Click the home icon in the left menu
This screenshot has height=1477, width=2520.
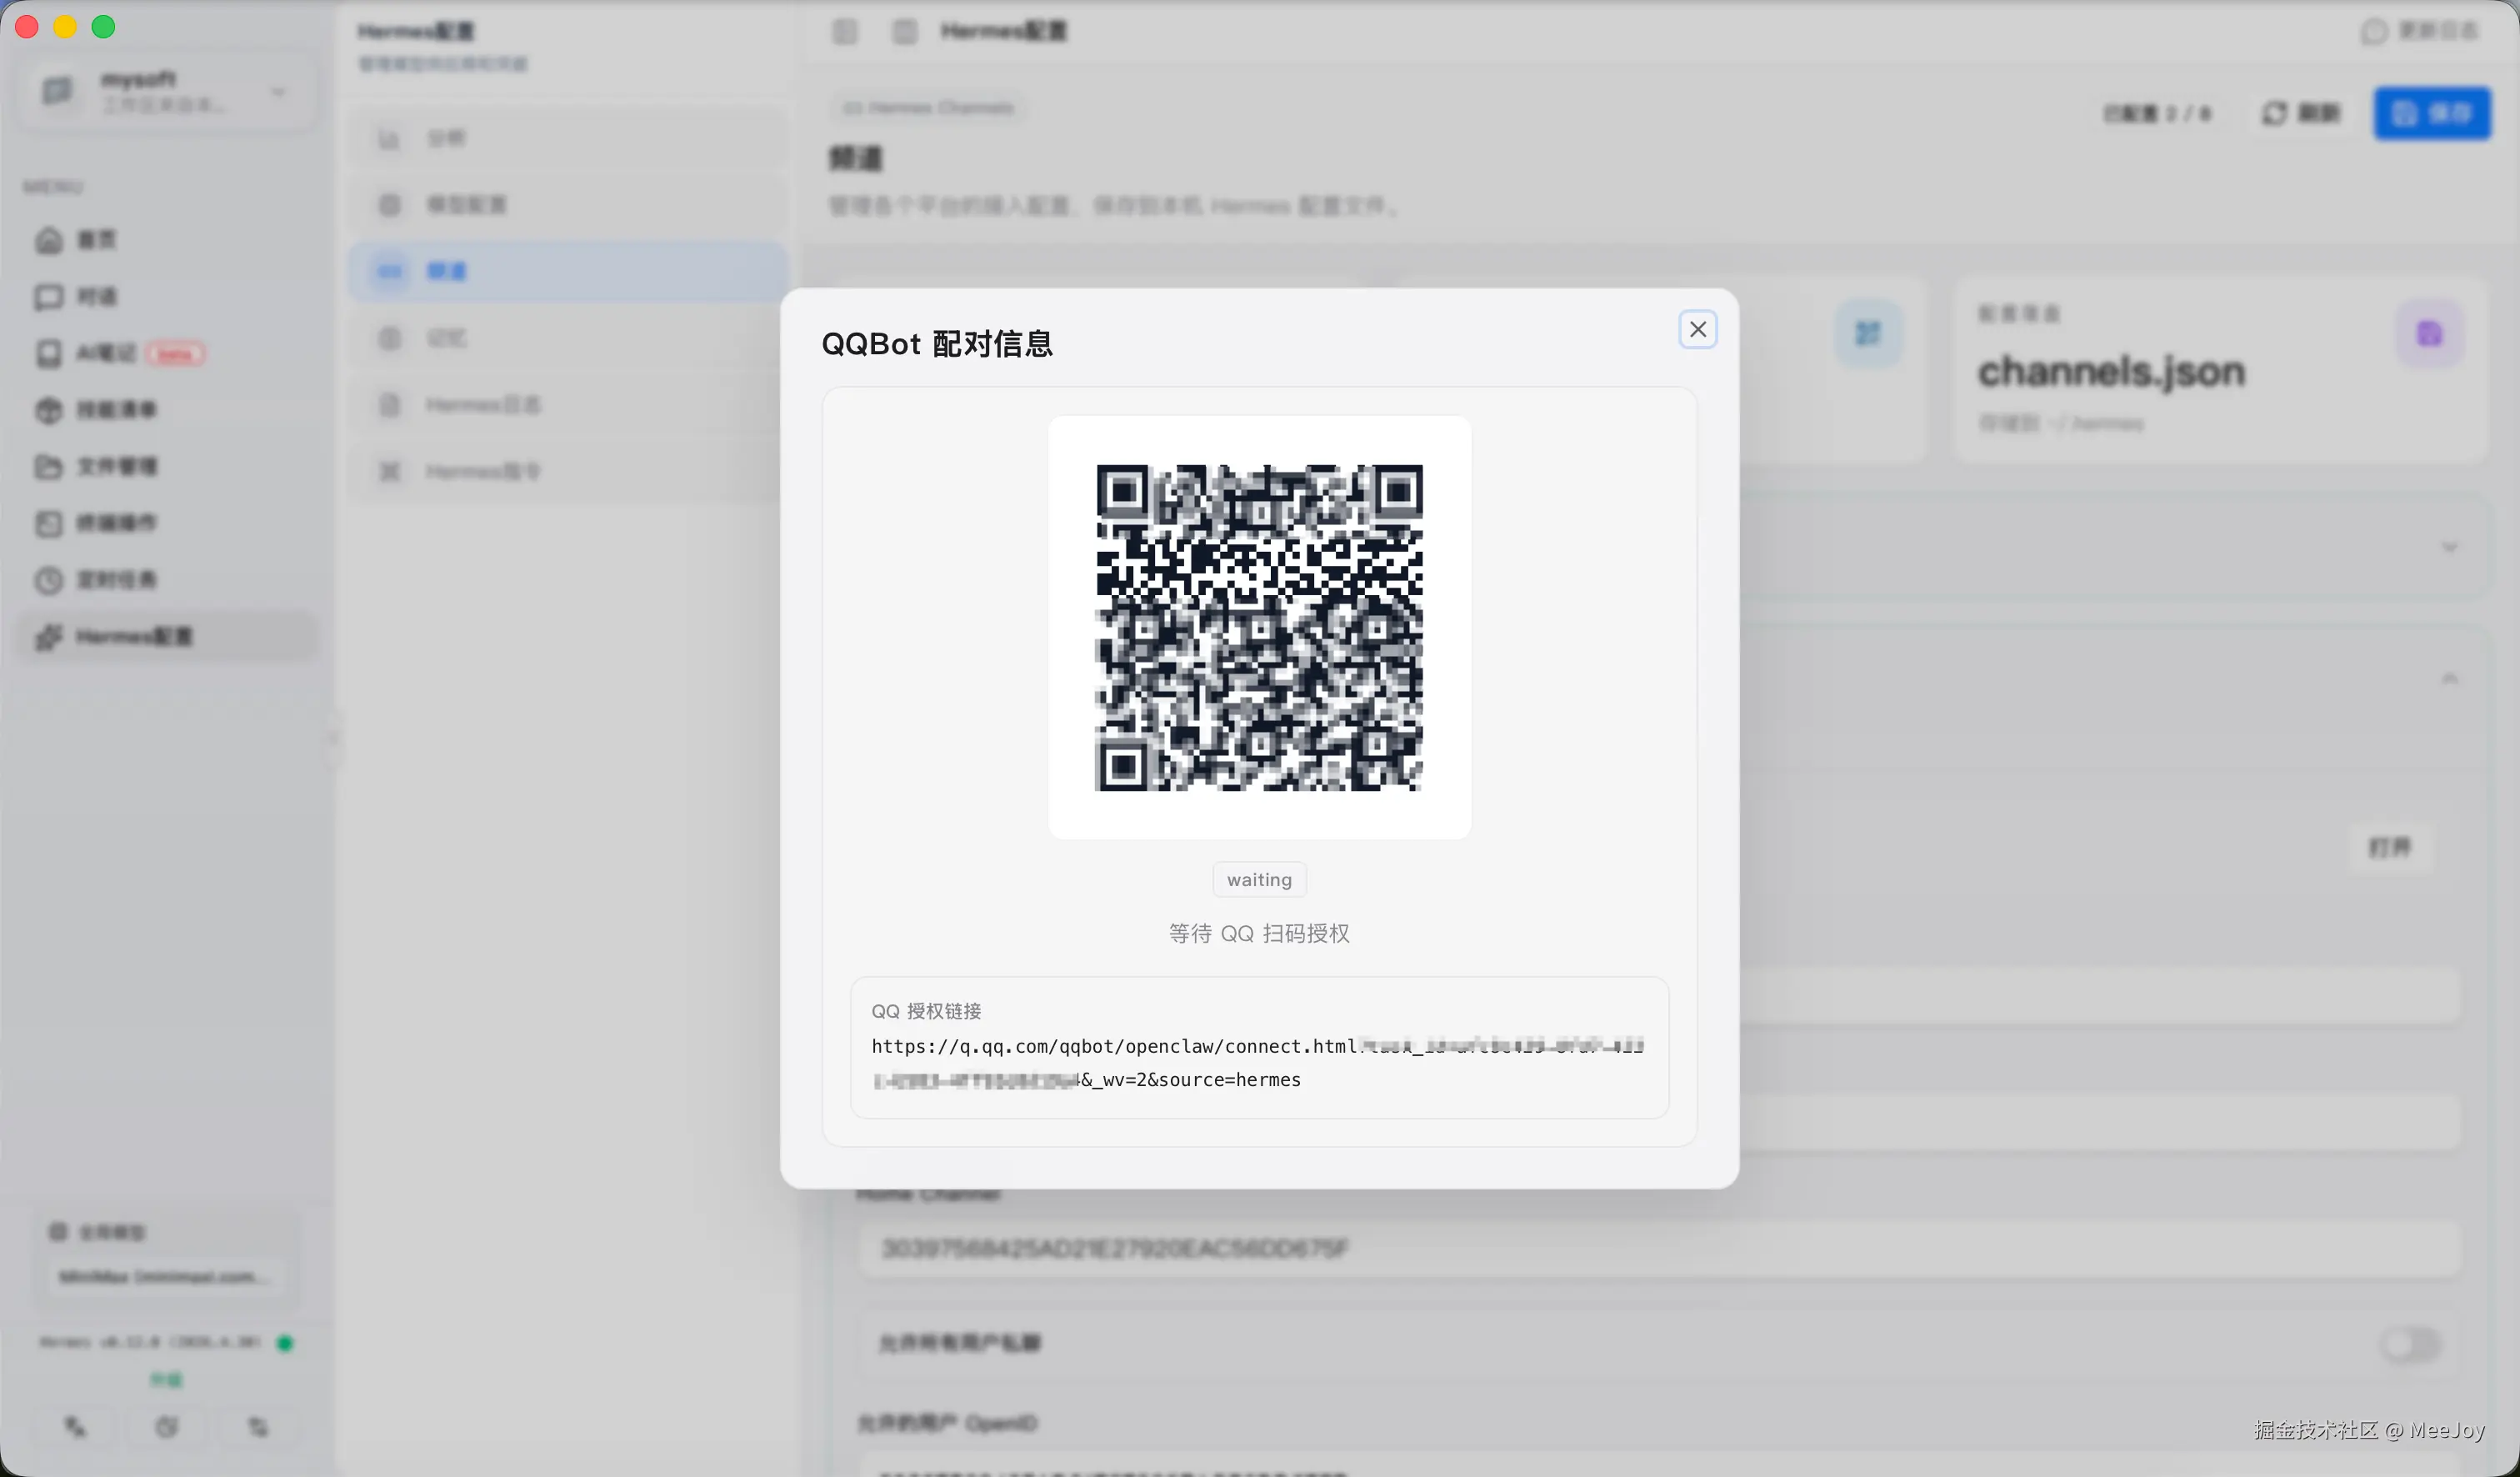(x=49, y=240)
